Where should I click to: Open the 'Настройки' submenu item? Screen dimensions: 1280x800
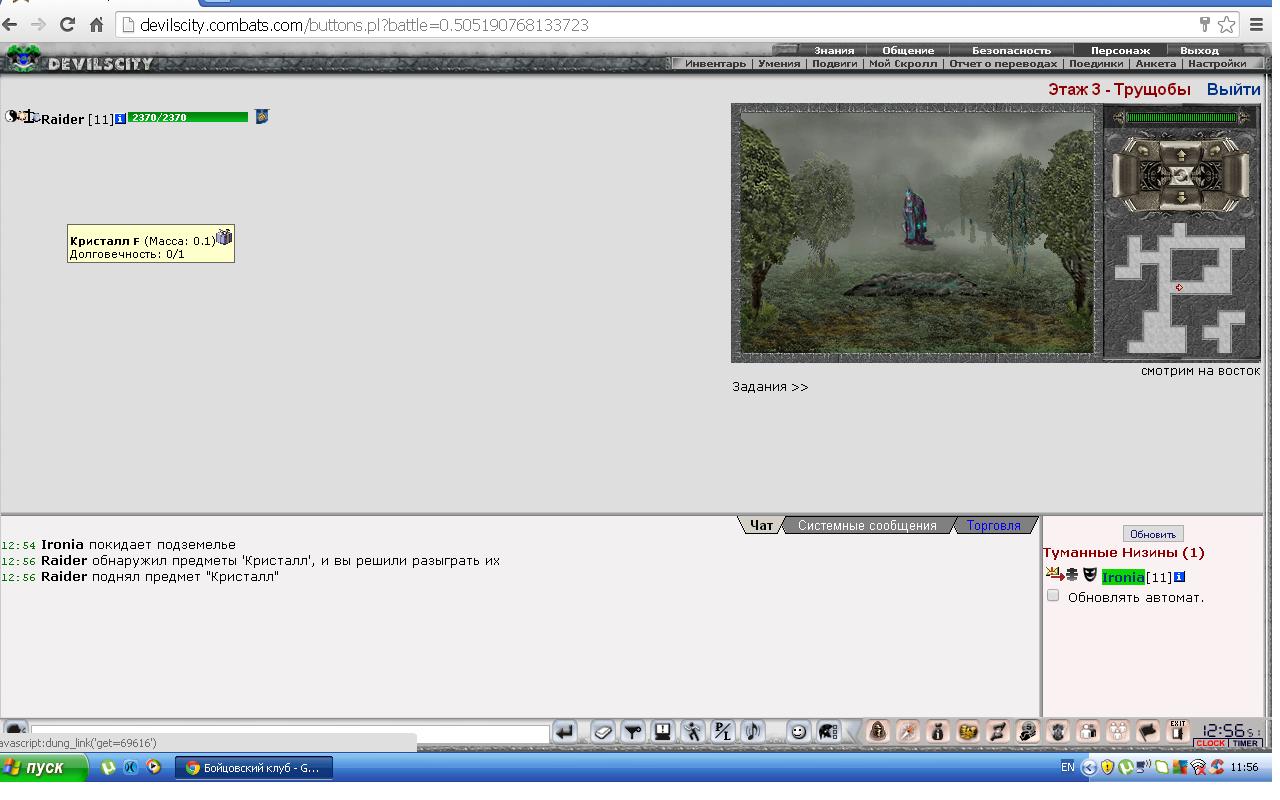point(1217,64)
